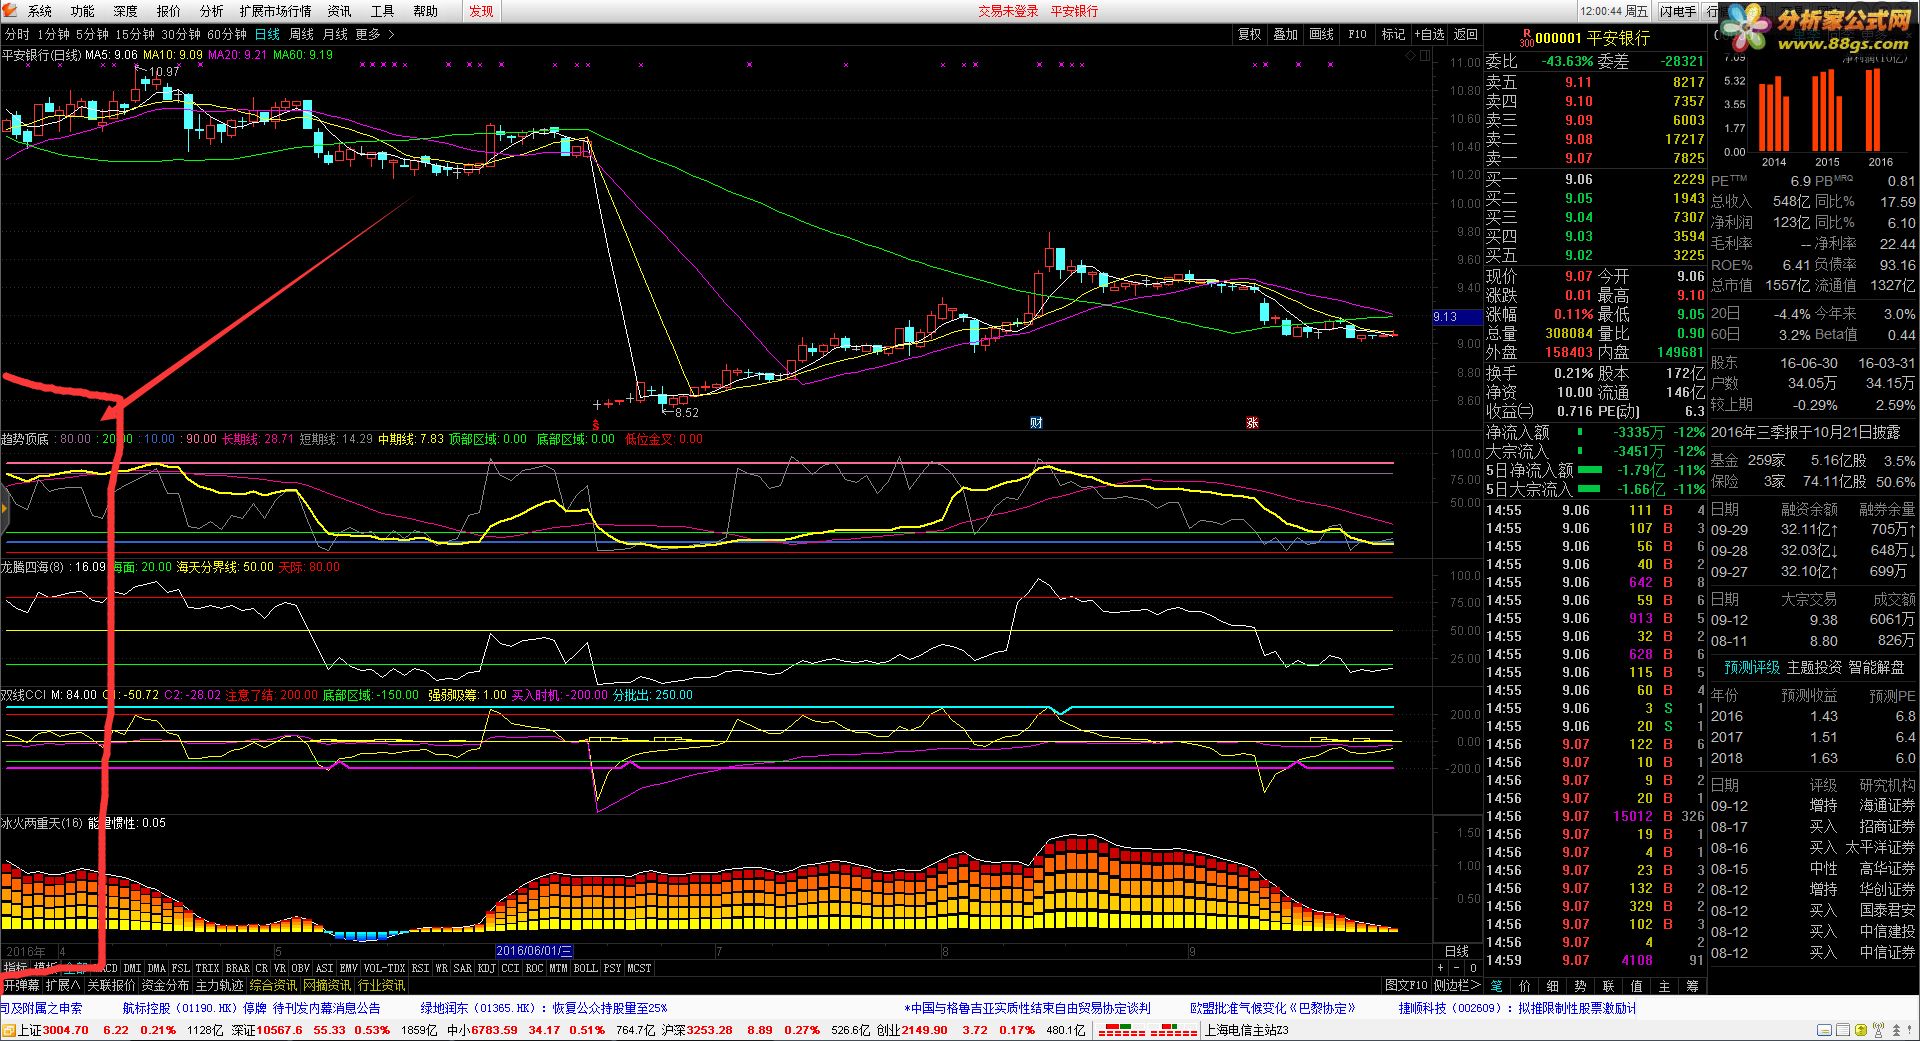Reset chart zoom with 0 button
Viewport: 1920px width, 1041px height.
[1473, 968]
